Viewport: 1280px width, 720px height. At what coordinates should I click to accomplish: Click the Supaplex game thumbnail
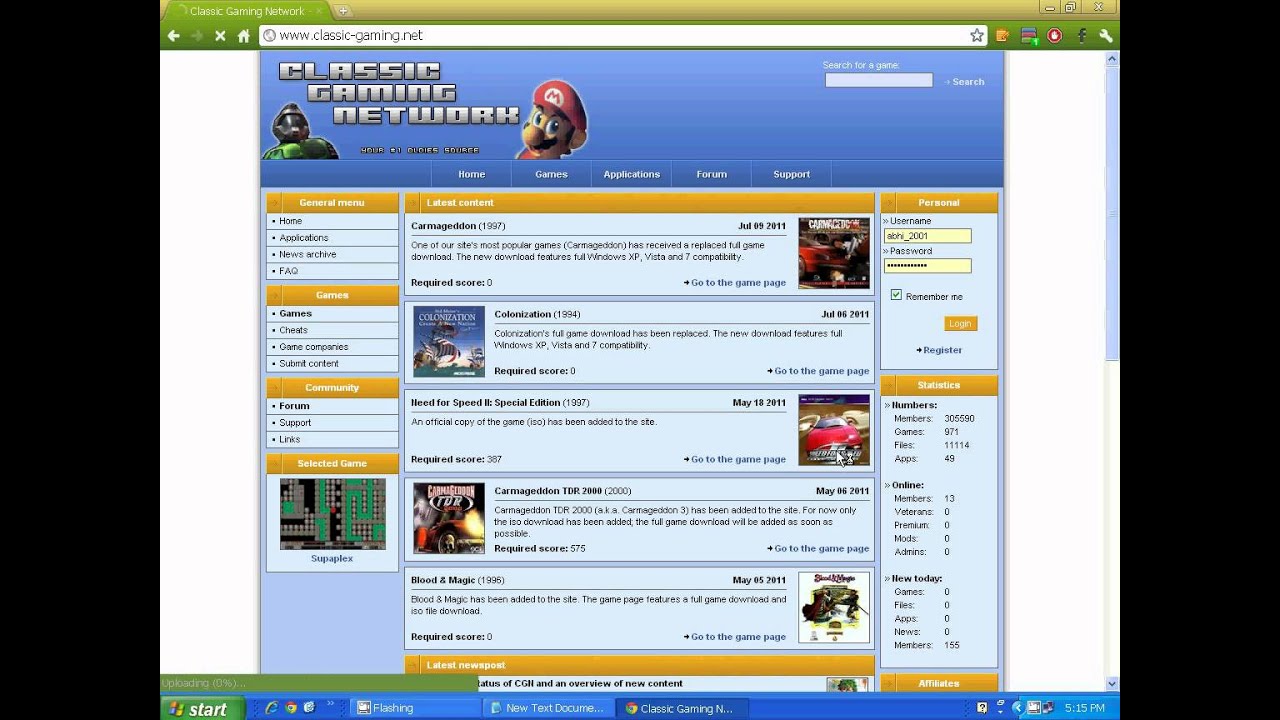pos(332,514)
